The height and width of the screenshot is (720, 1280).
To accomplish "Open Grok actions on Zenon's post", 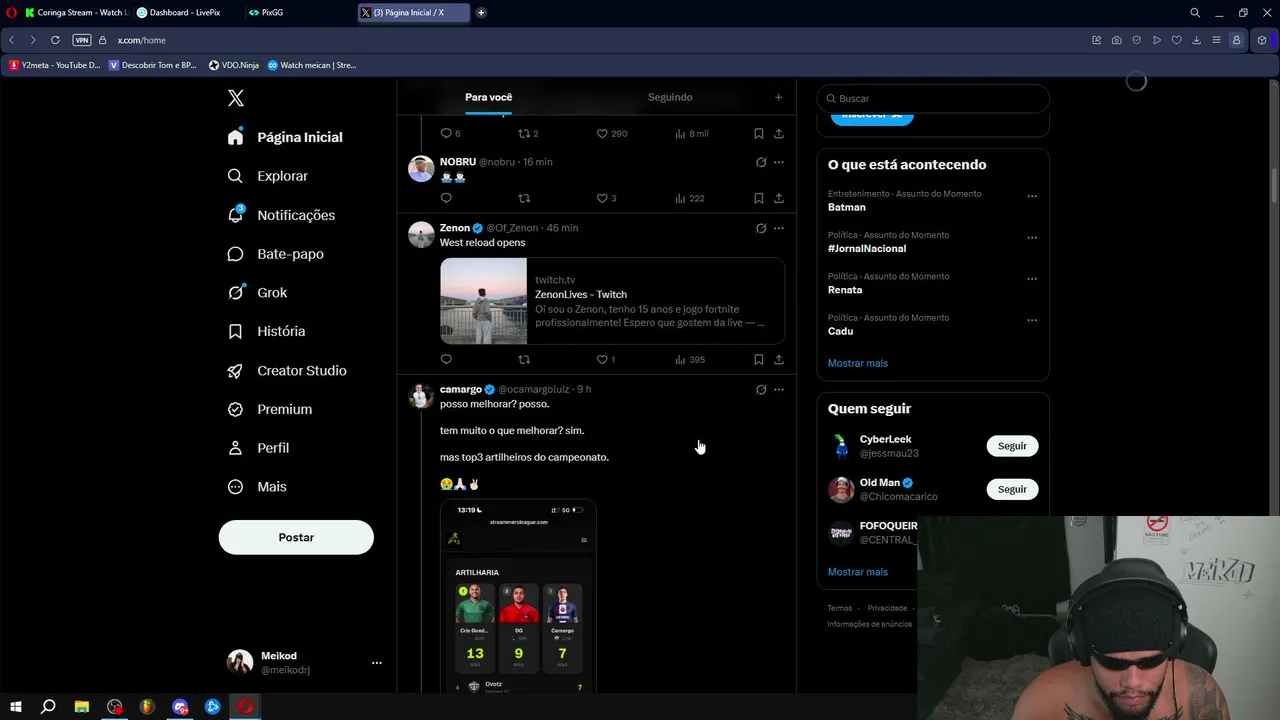I will click(761, 228).
